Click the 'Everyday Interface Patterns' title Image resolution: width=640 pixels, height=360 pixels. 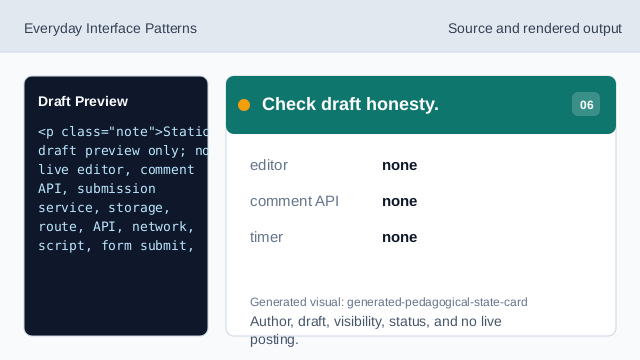click(110, 29)
